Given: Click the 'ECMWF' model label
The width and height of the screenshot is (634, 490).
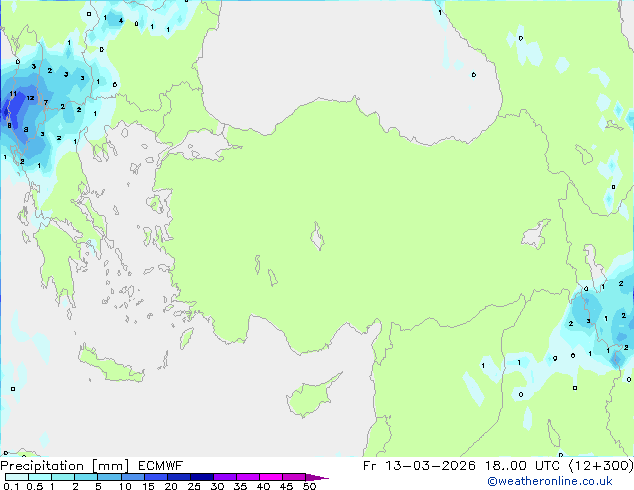Looking at the screenshot, I should [x=161, y=466].
